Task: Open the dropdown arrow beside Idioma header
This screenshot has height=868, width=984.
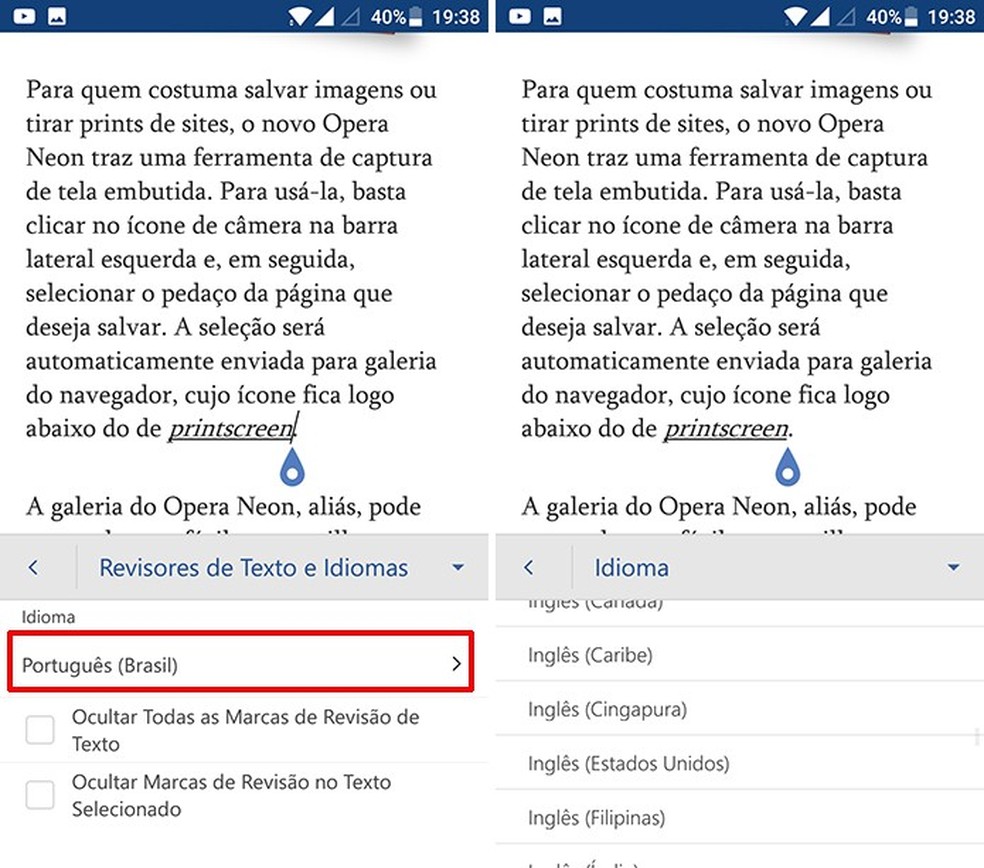Action: click(x=952, y=567)
